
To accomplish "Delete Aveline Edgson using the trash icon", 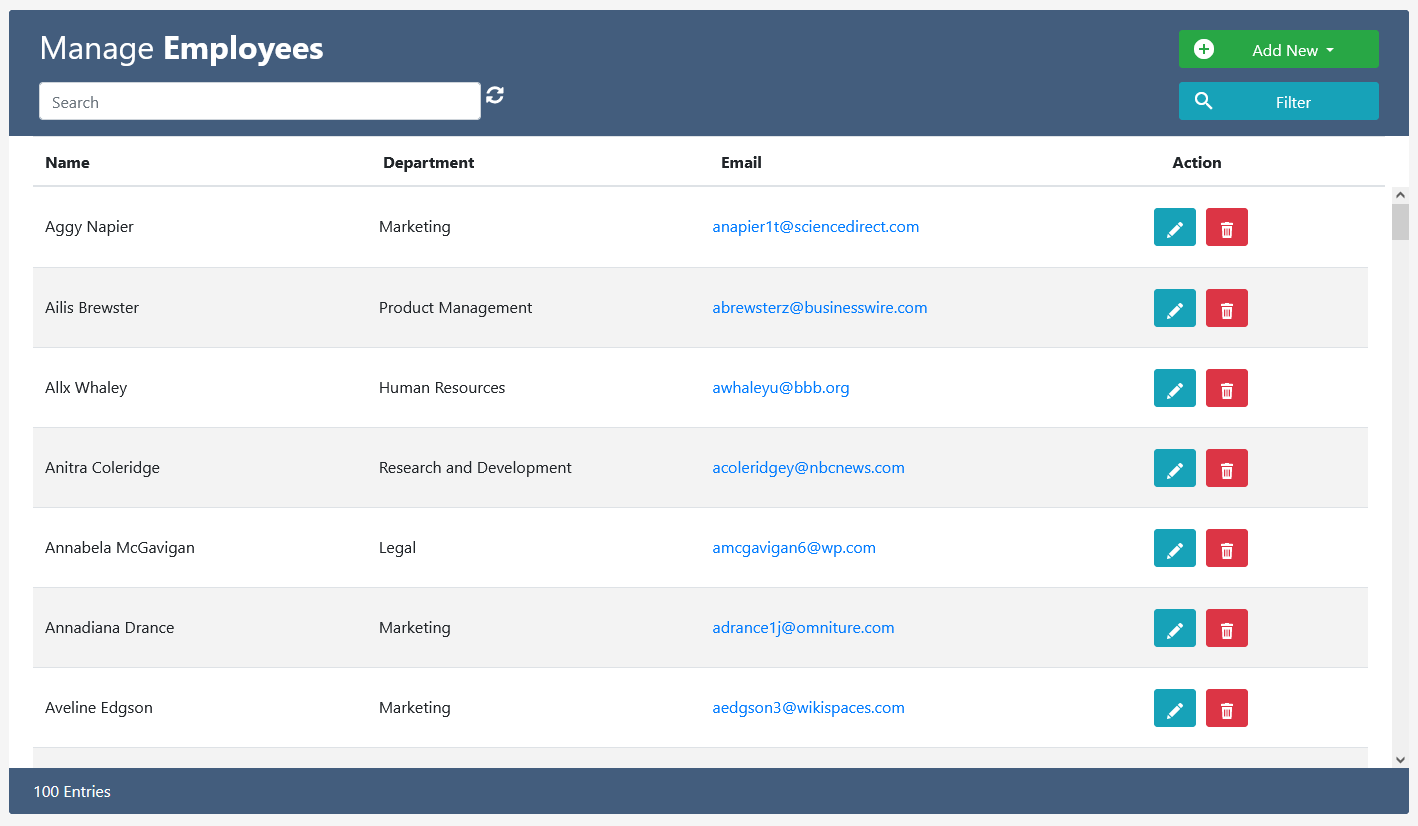I will click(1226, 708).
